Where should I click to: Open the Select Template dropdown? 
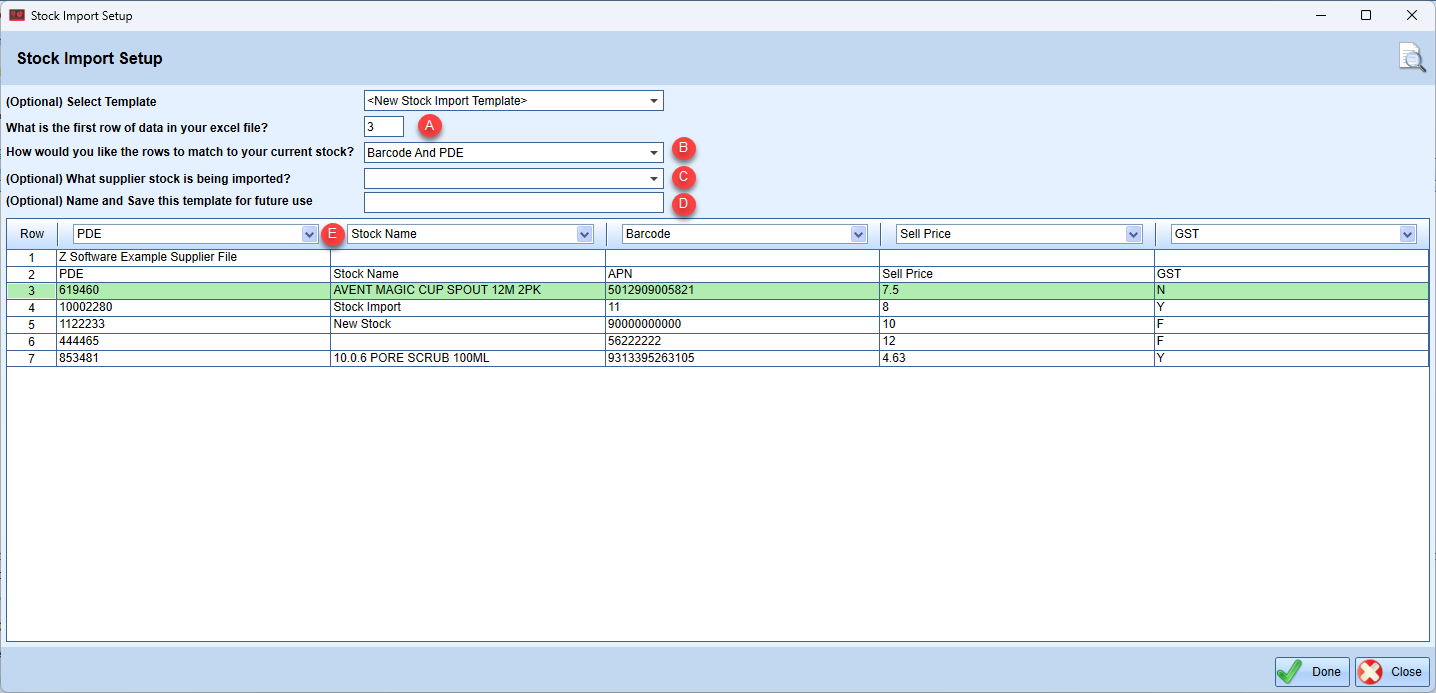click(654, 101)
